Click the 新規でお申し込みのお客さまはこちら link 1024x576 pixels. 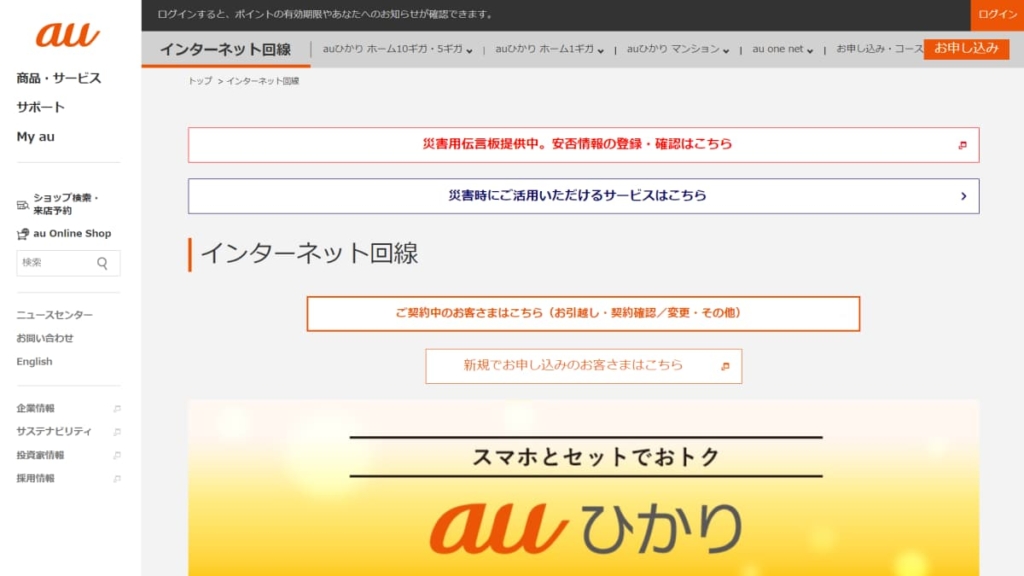tap(583, 365)
